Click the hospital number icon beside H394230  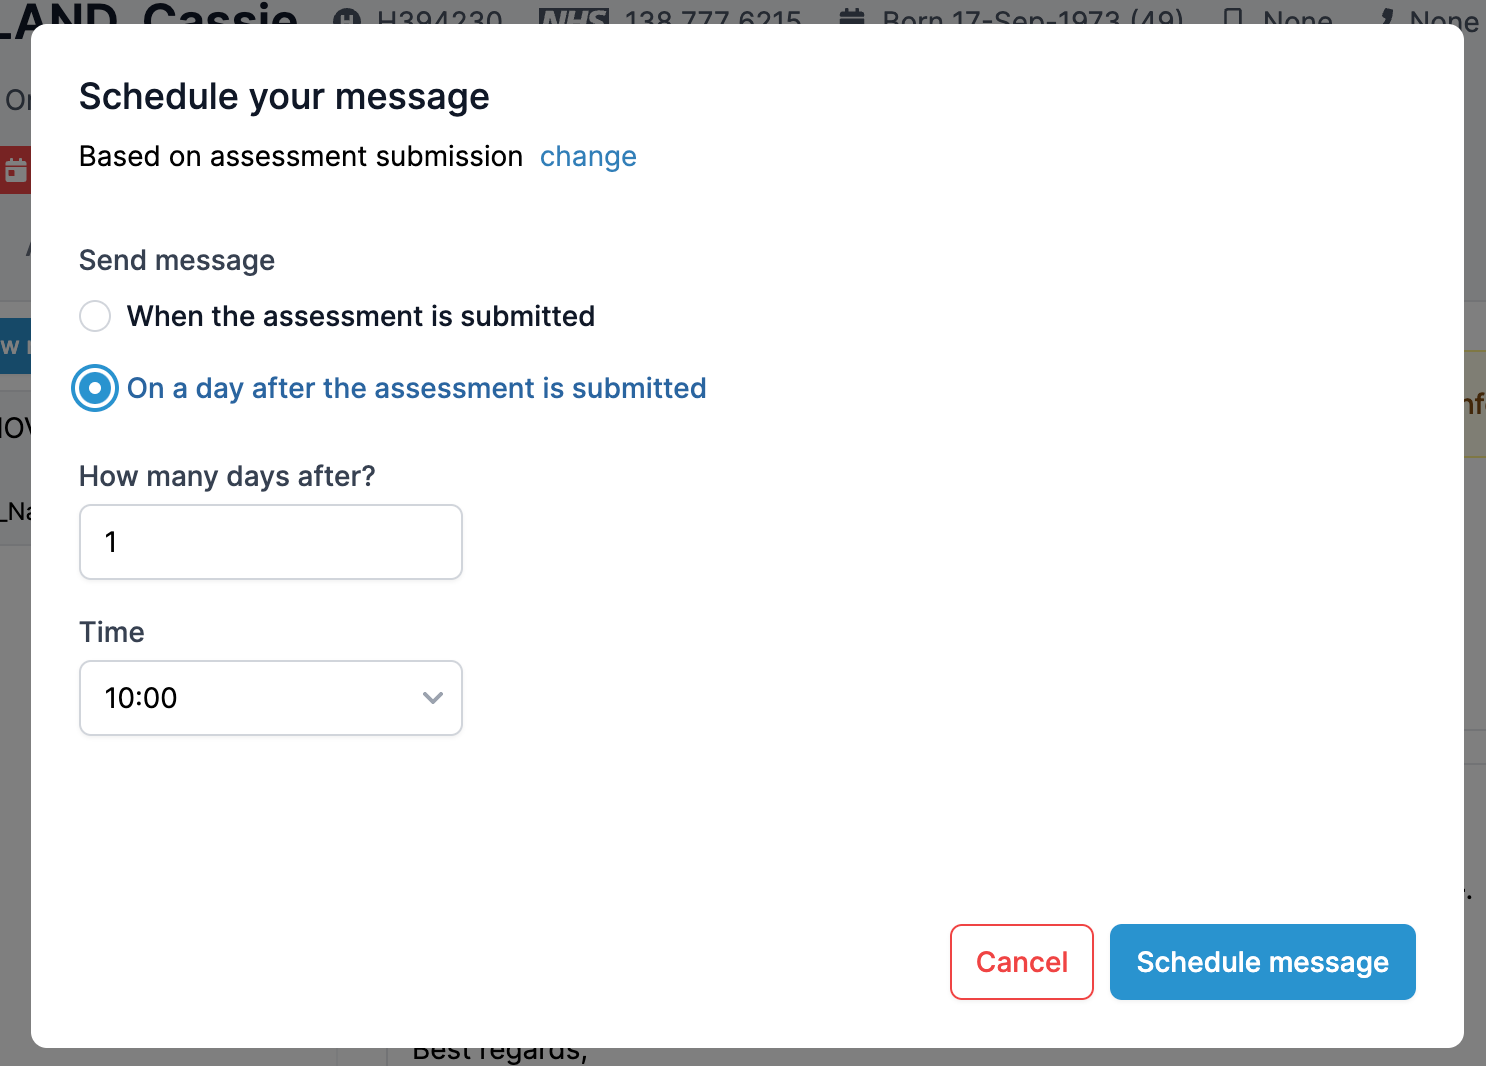tap(347, 17)
